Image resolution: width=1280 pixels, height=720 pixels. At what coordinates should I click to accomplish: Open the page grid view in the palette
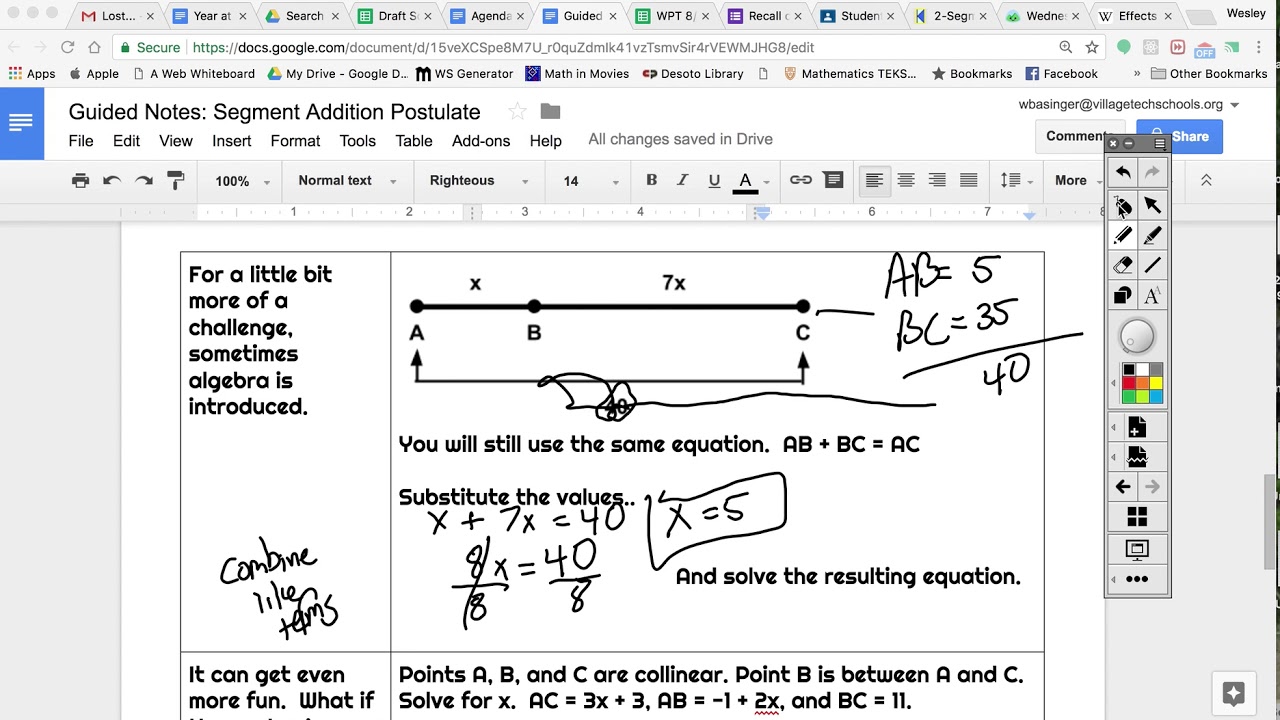[x=1137, y=517]
